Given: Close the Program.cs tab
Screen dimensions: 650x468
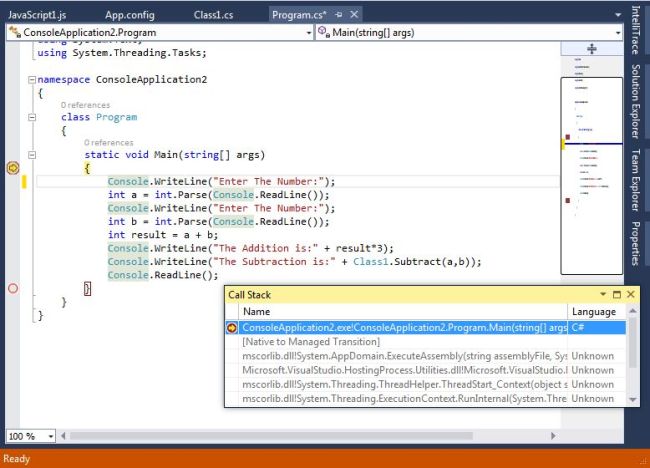Looking at the screenshot, I should coord(354,15).
